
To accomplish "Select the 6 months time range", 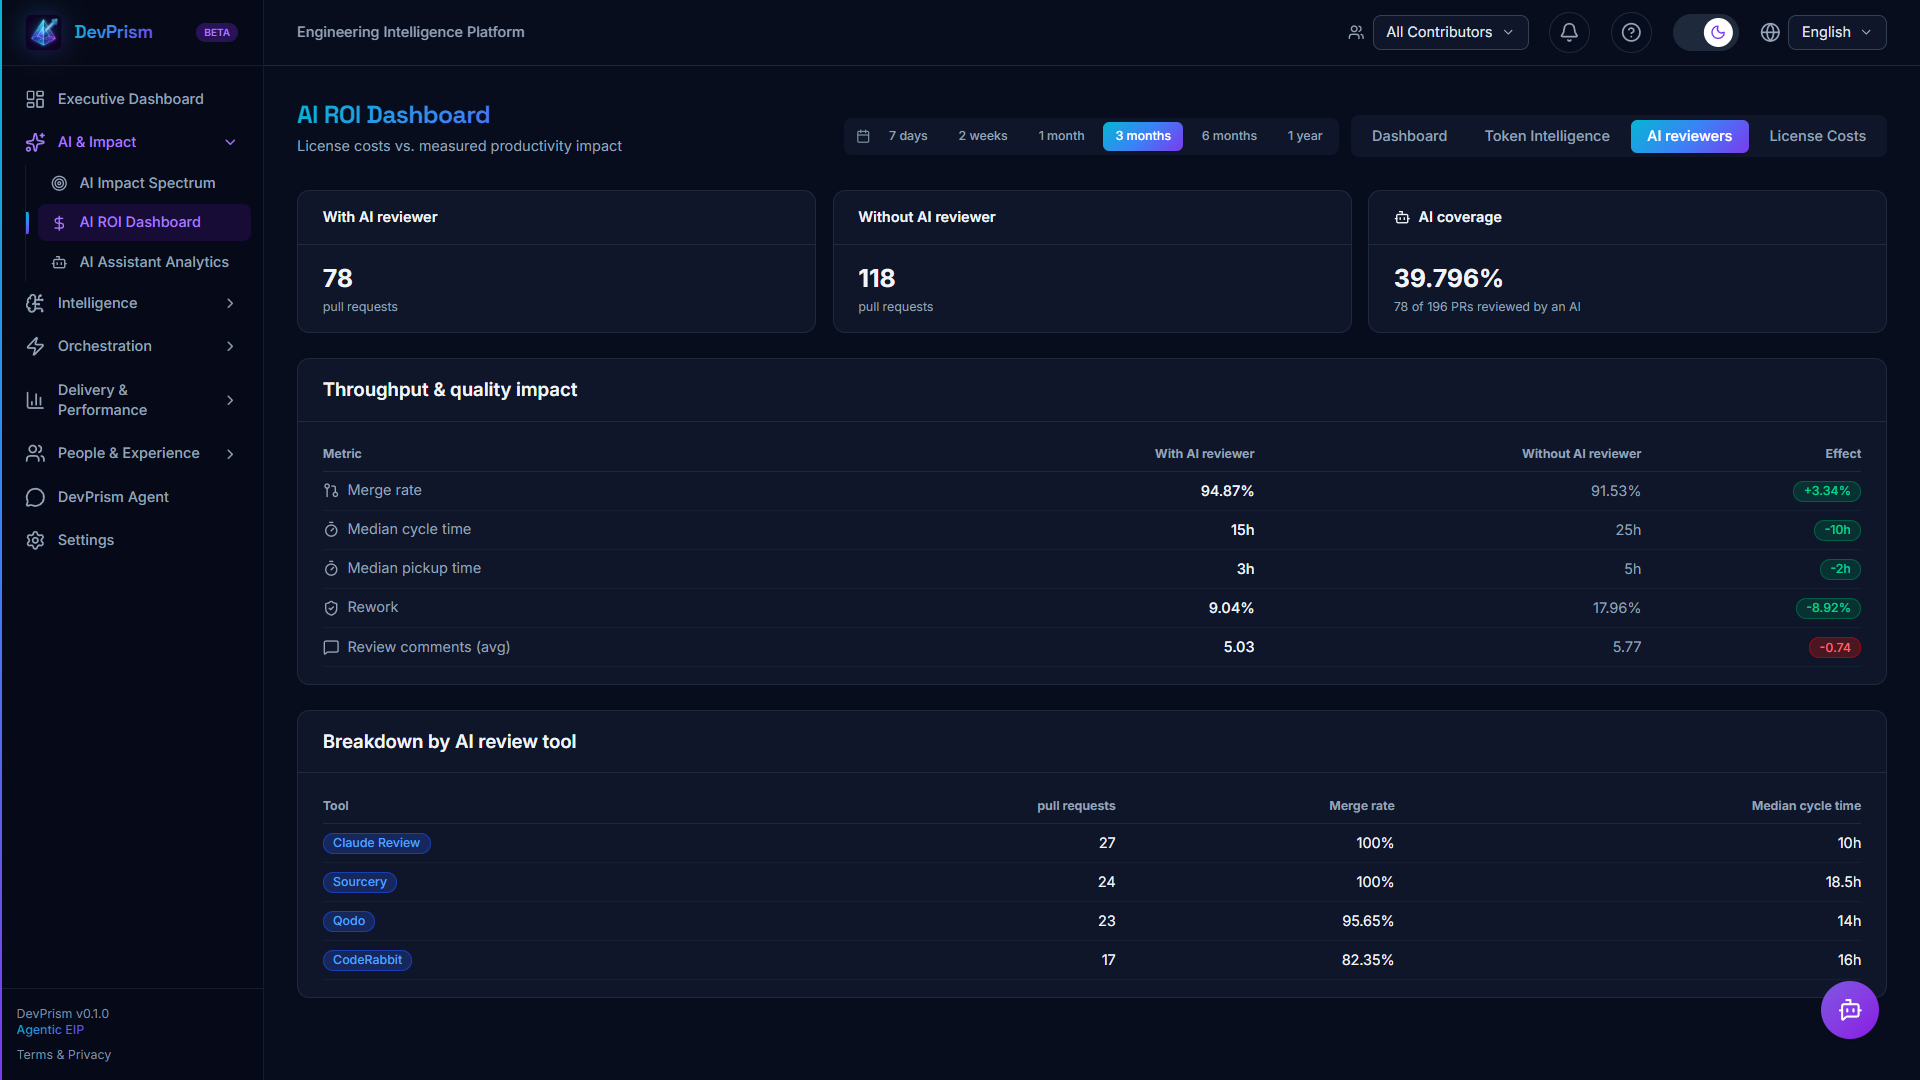I will [1229, 136].
